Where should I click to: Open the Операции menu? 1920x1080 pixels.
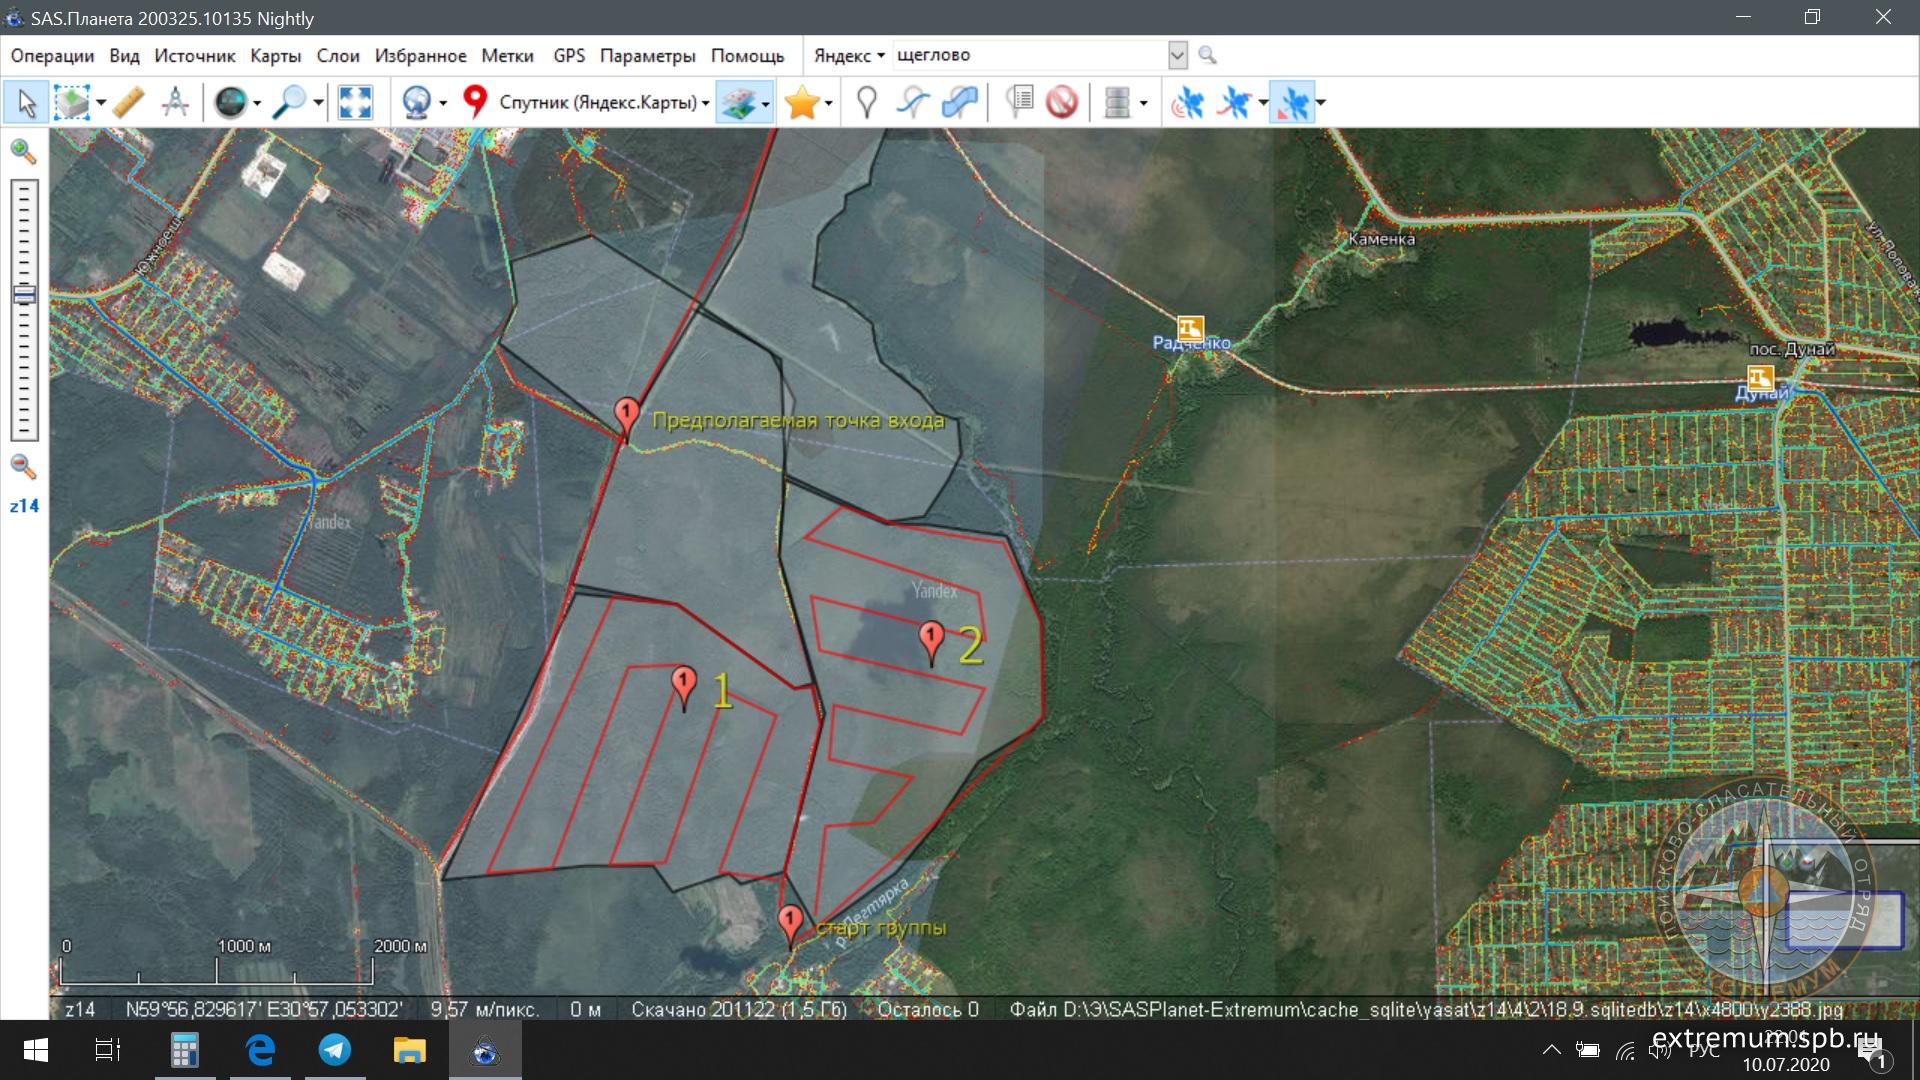coord(52,56)
